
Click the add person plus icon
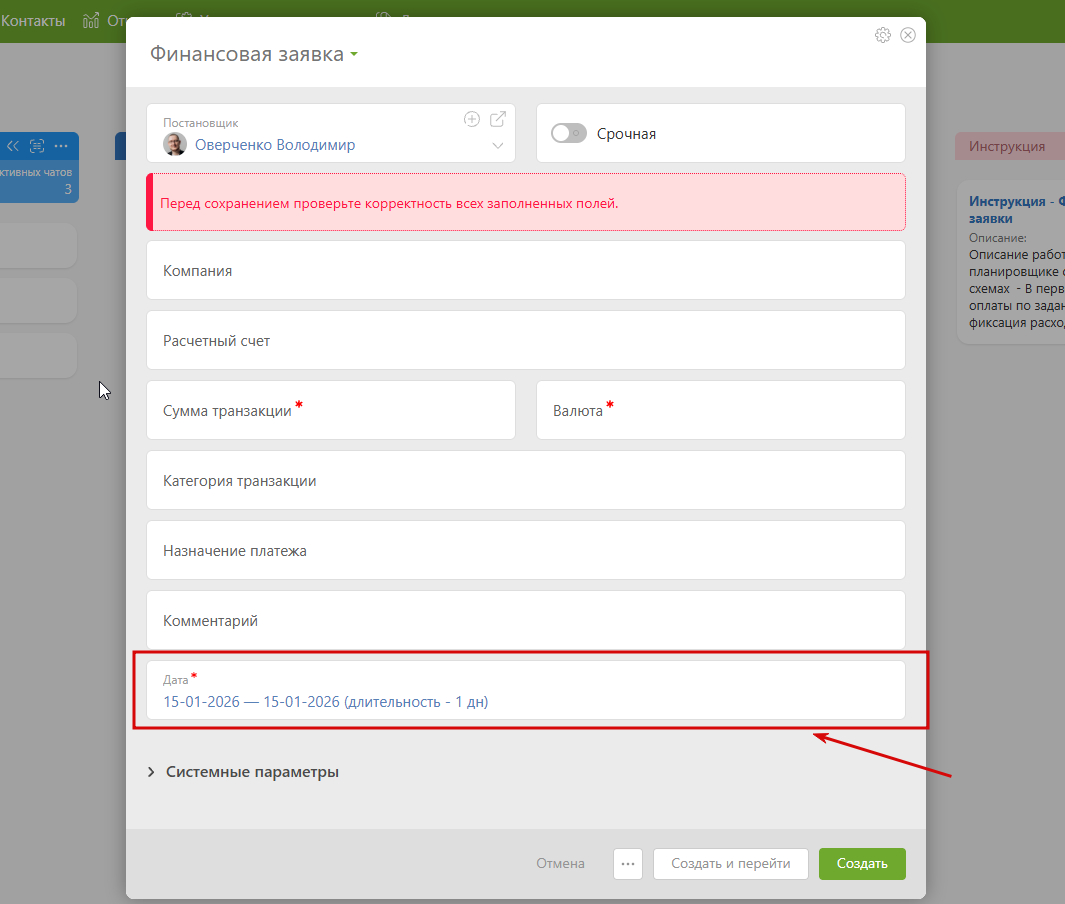tap(471, 120)
